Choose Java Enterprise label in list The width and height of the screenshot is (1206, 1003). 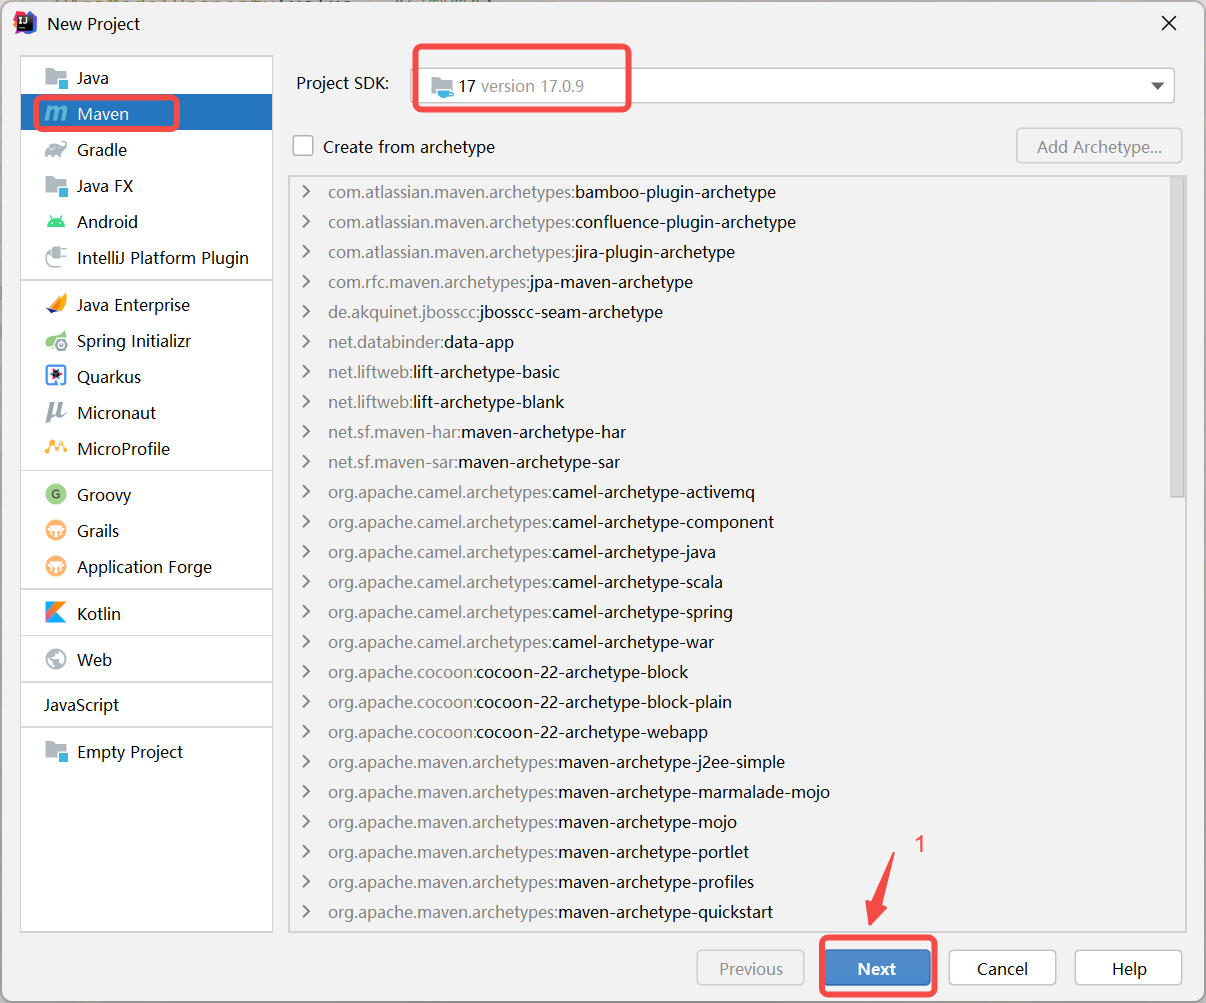pyautogui.click(x=133, y=305)
